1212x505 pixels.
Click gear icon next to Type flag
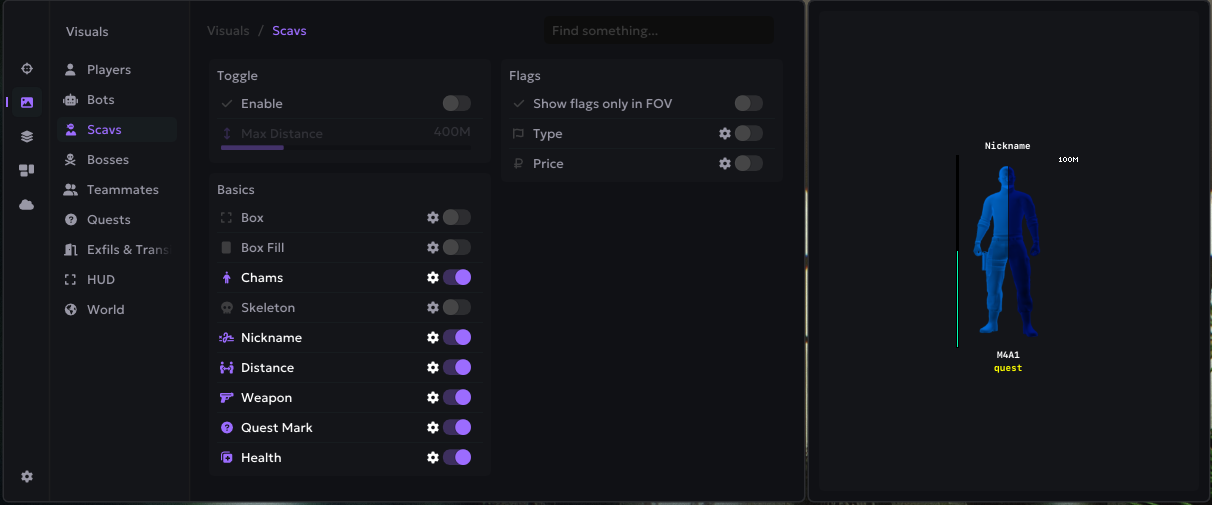tap(725, 134)
